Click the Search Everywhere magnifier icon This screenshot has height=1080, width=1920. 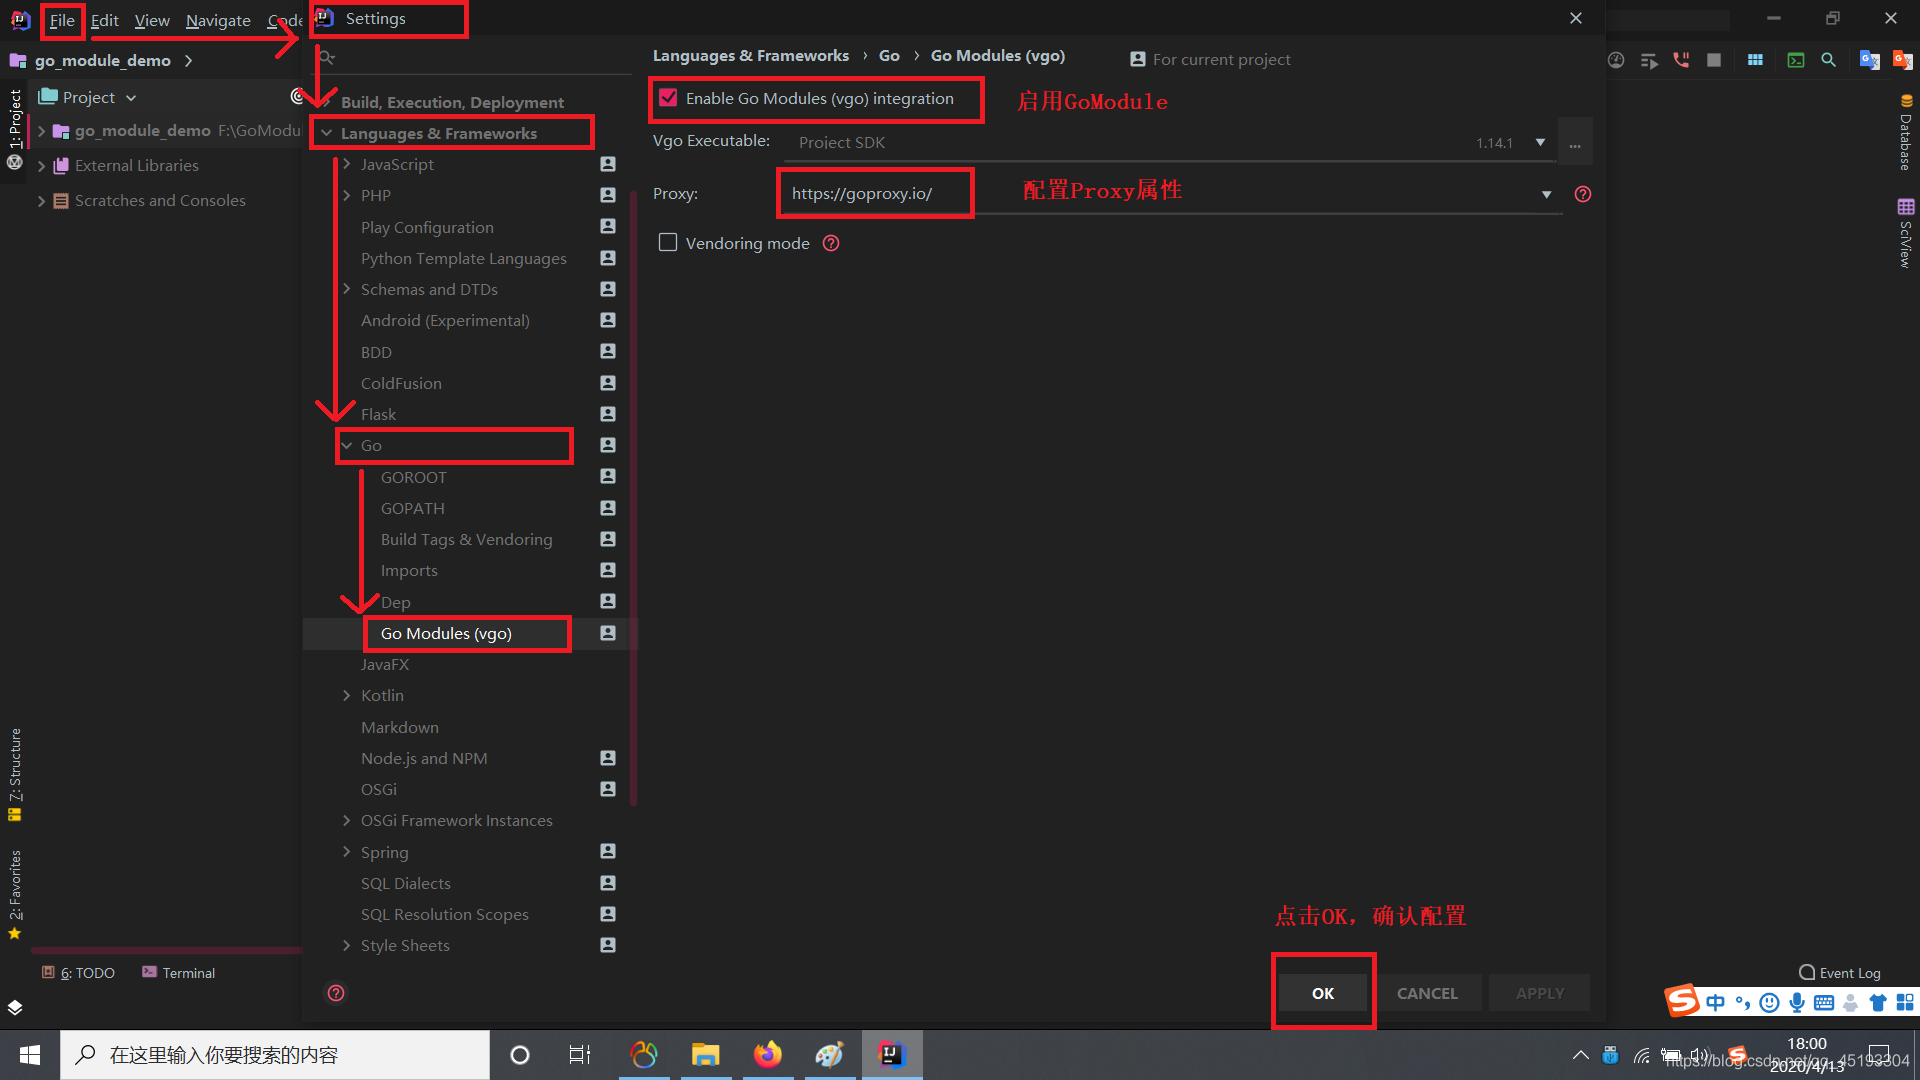pyautogui.click(x=1828, y=60)
